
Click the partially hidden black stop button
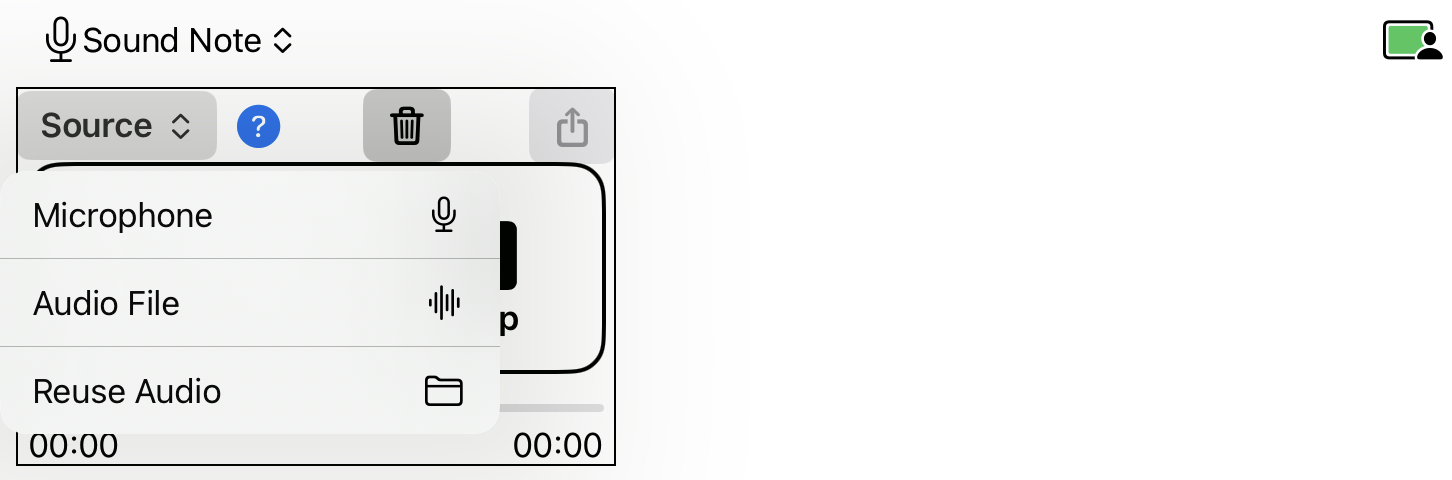point(508,255)
